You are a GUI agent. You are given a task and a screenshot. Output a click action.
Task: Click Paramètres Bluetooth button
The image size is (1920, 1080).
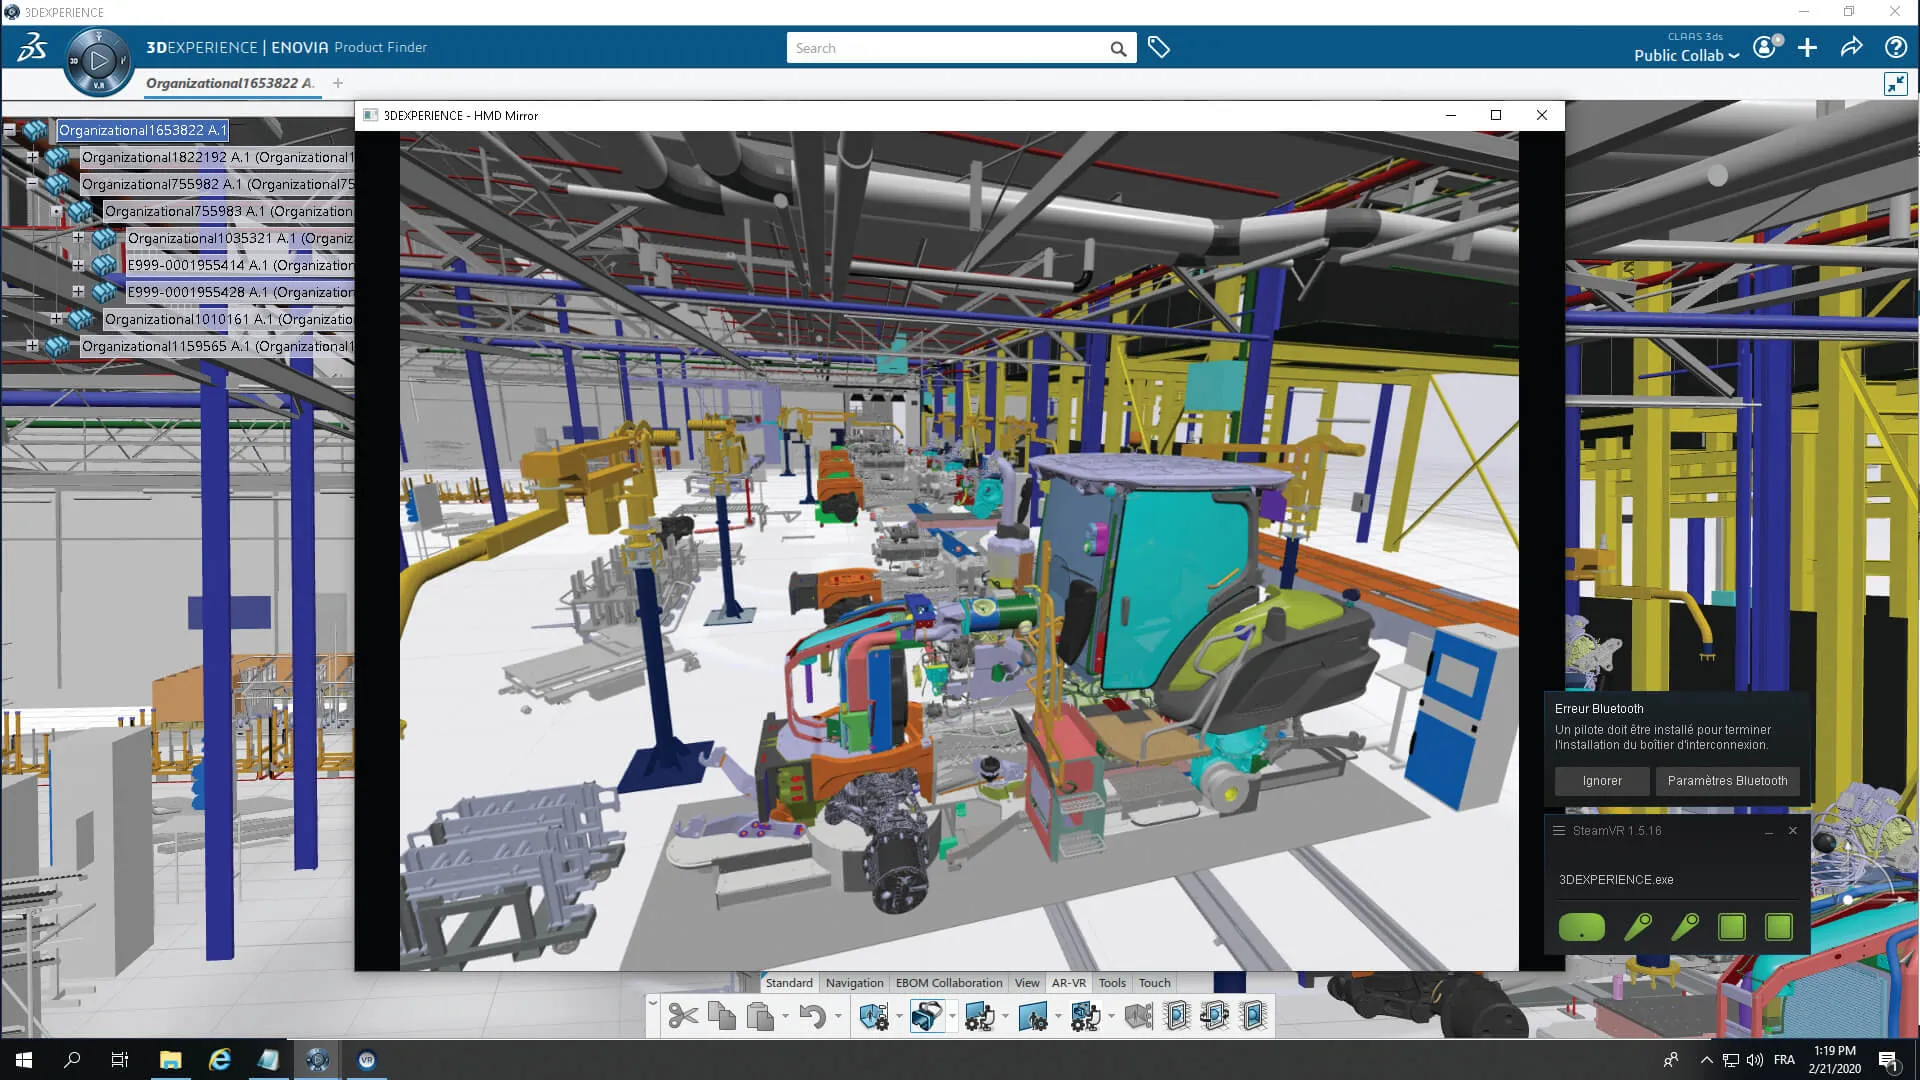click(x=1727, y=779)
